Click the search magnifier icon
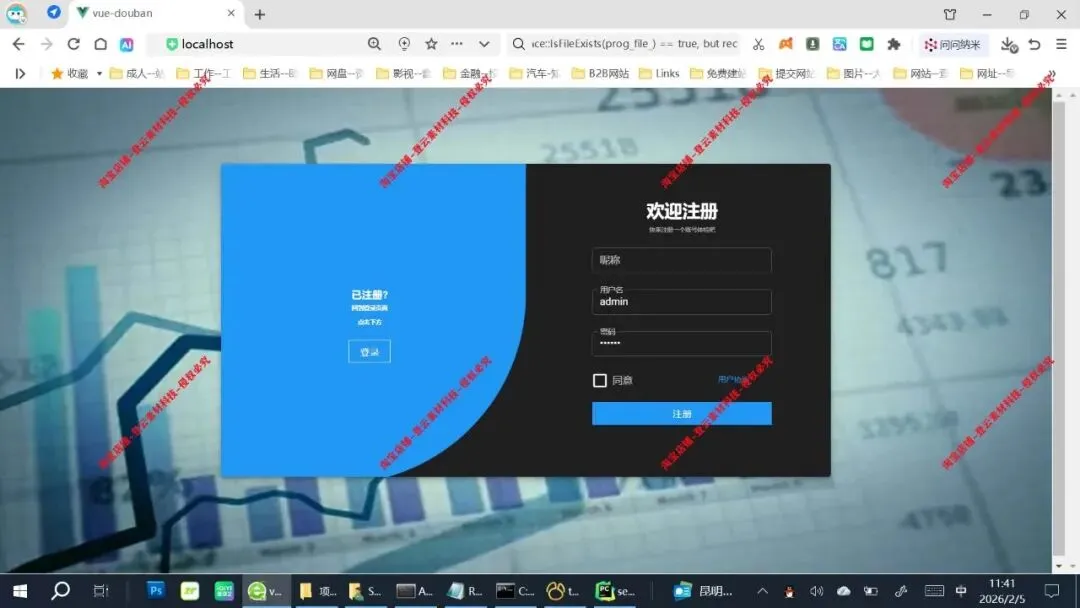Screen dimensions: 1080x608 [519, 44]
